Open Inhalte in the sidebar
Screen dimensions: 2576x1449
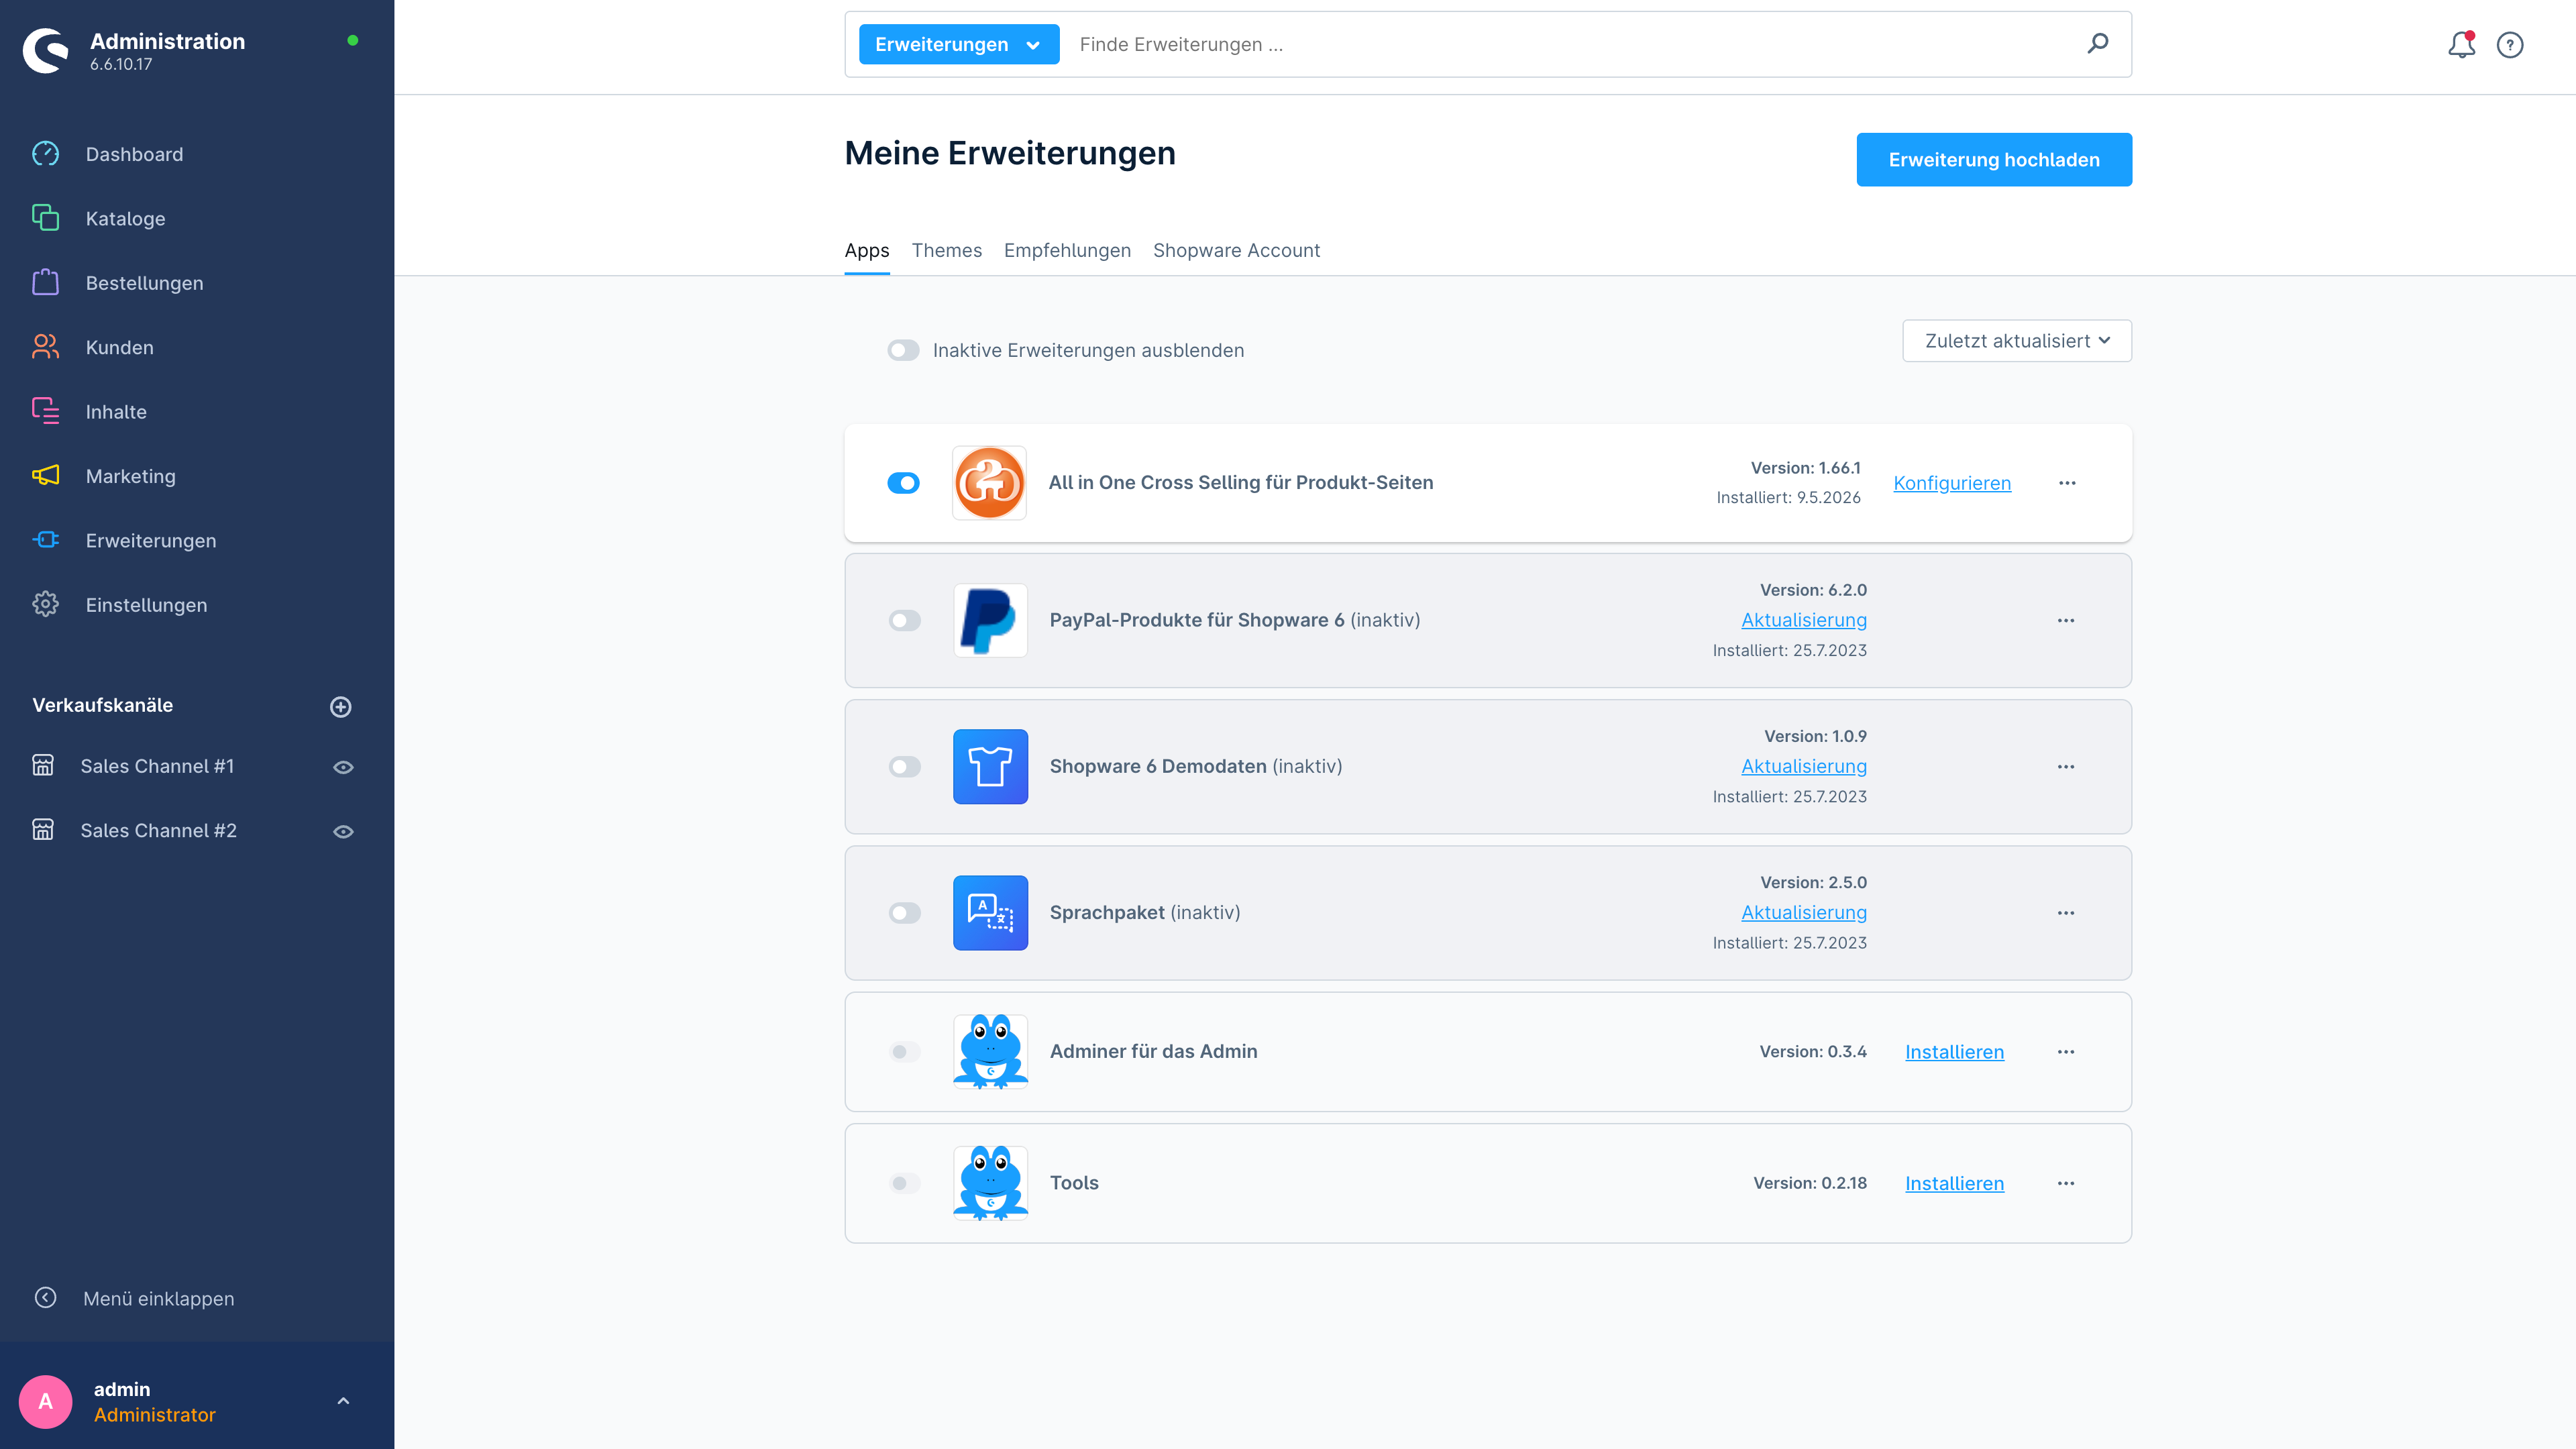coord(116,412)
